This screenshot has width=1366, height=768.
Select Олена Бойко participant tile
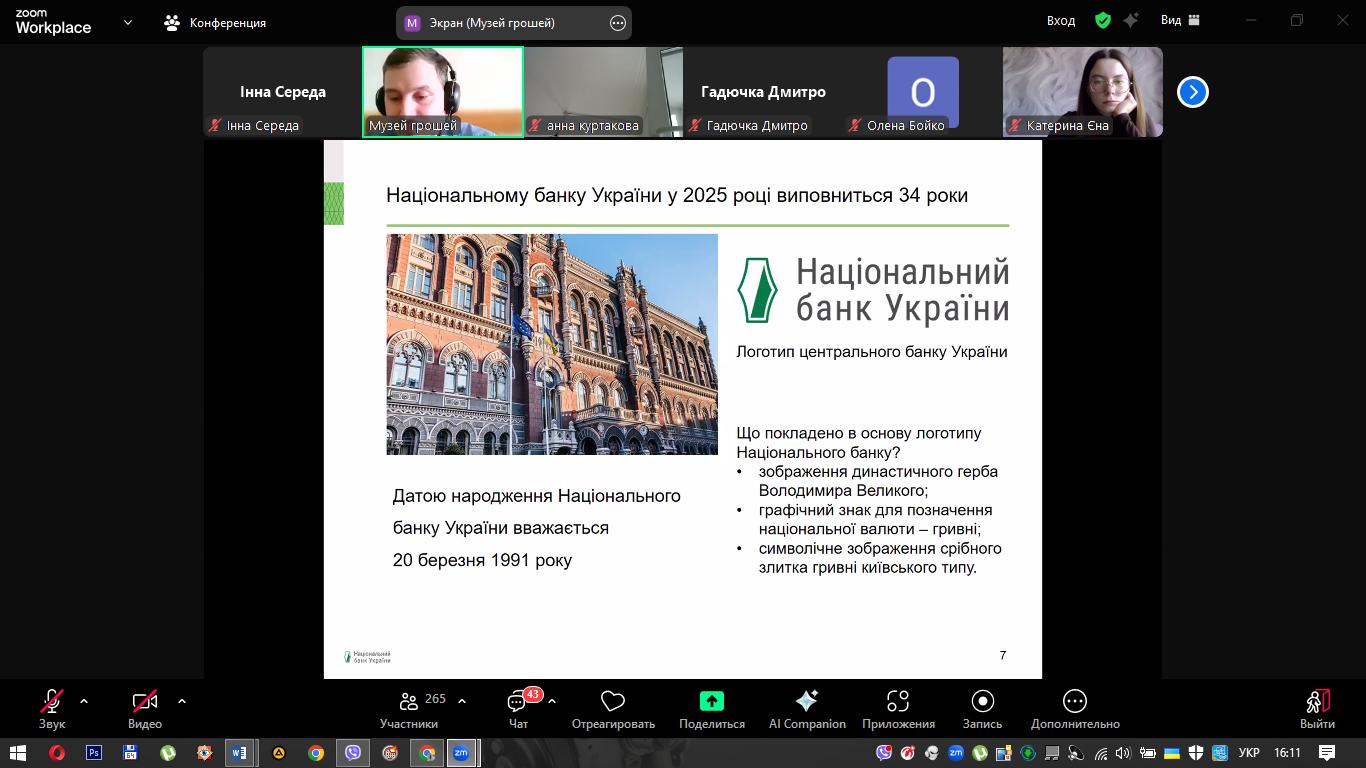(x=923, y=92)
